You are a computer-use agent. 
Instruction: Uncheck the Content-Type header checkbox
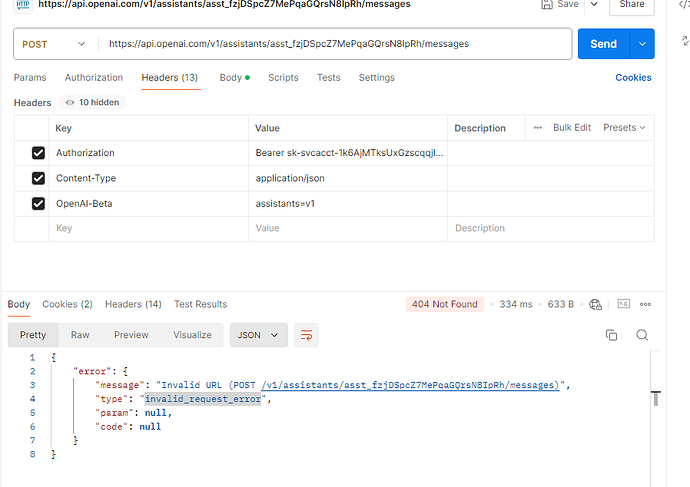(38, 178)
